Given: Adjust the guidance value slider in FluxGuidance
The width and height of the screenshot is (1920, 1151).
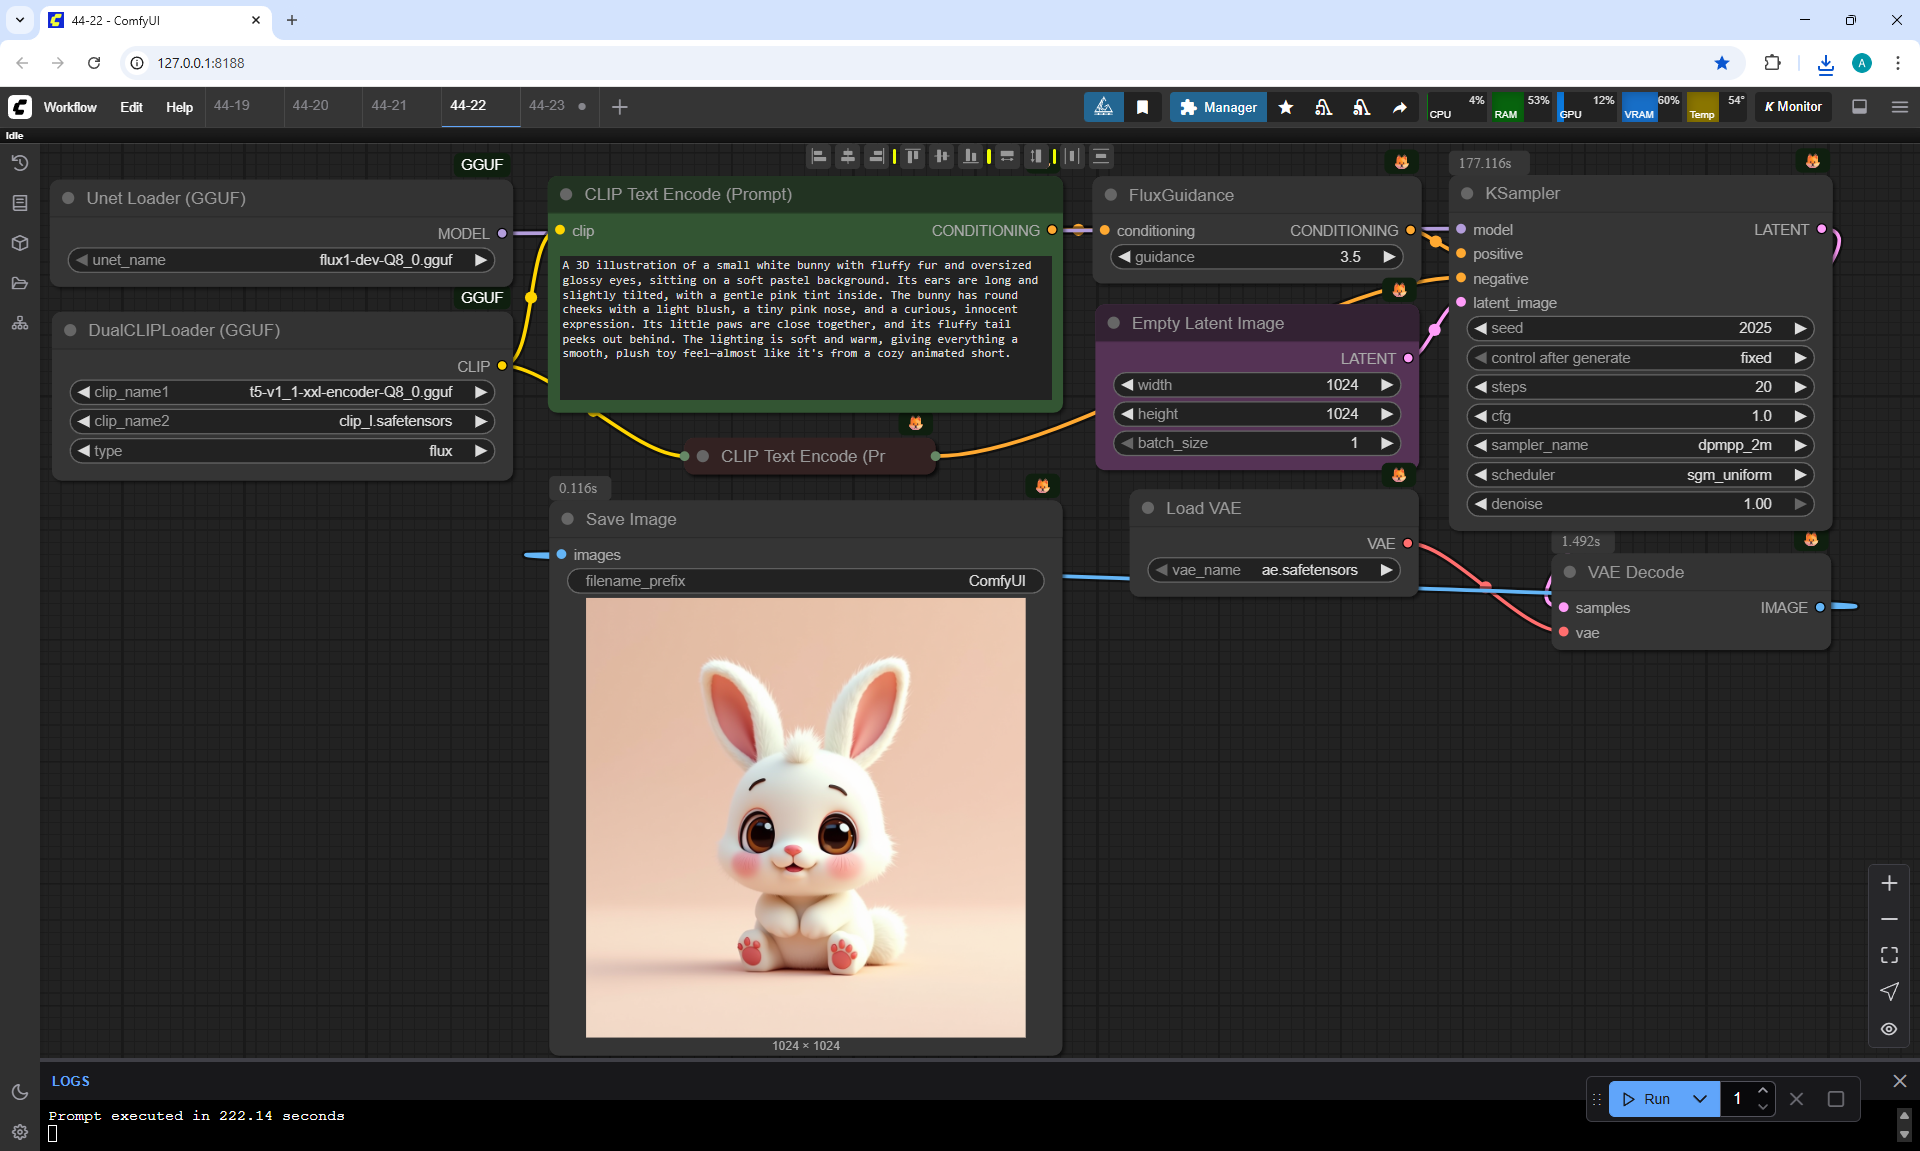Looking at the screenshot, I should (1258, 257).
